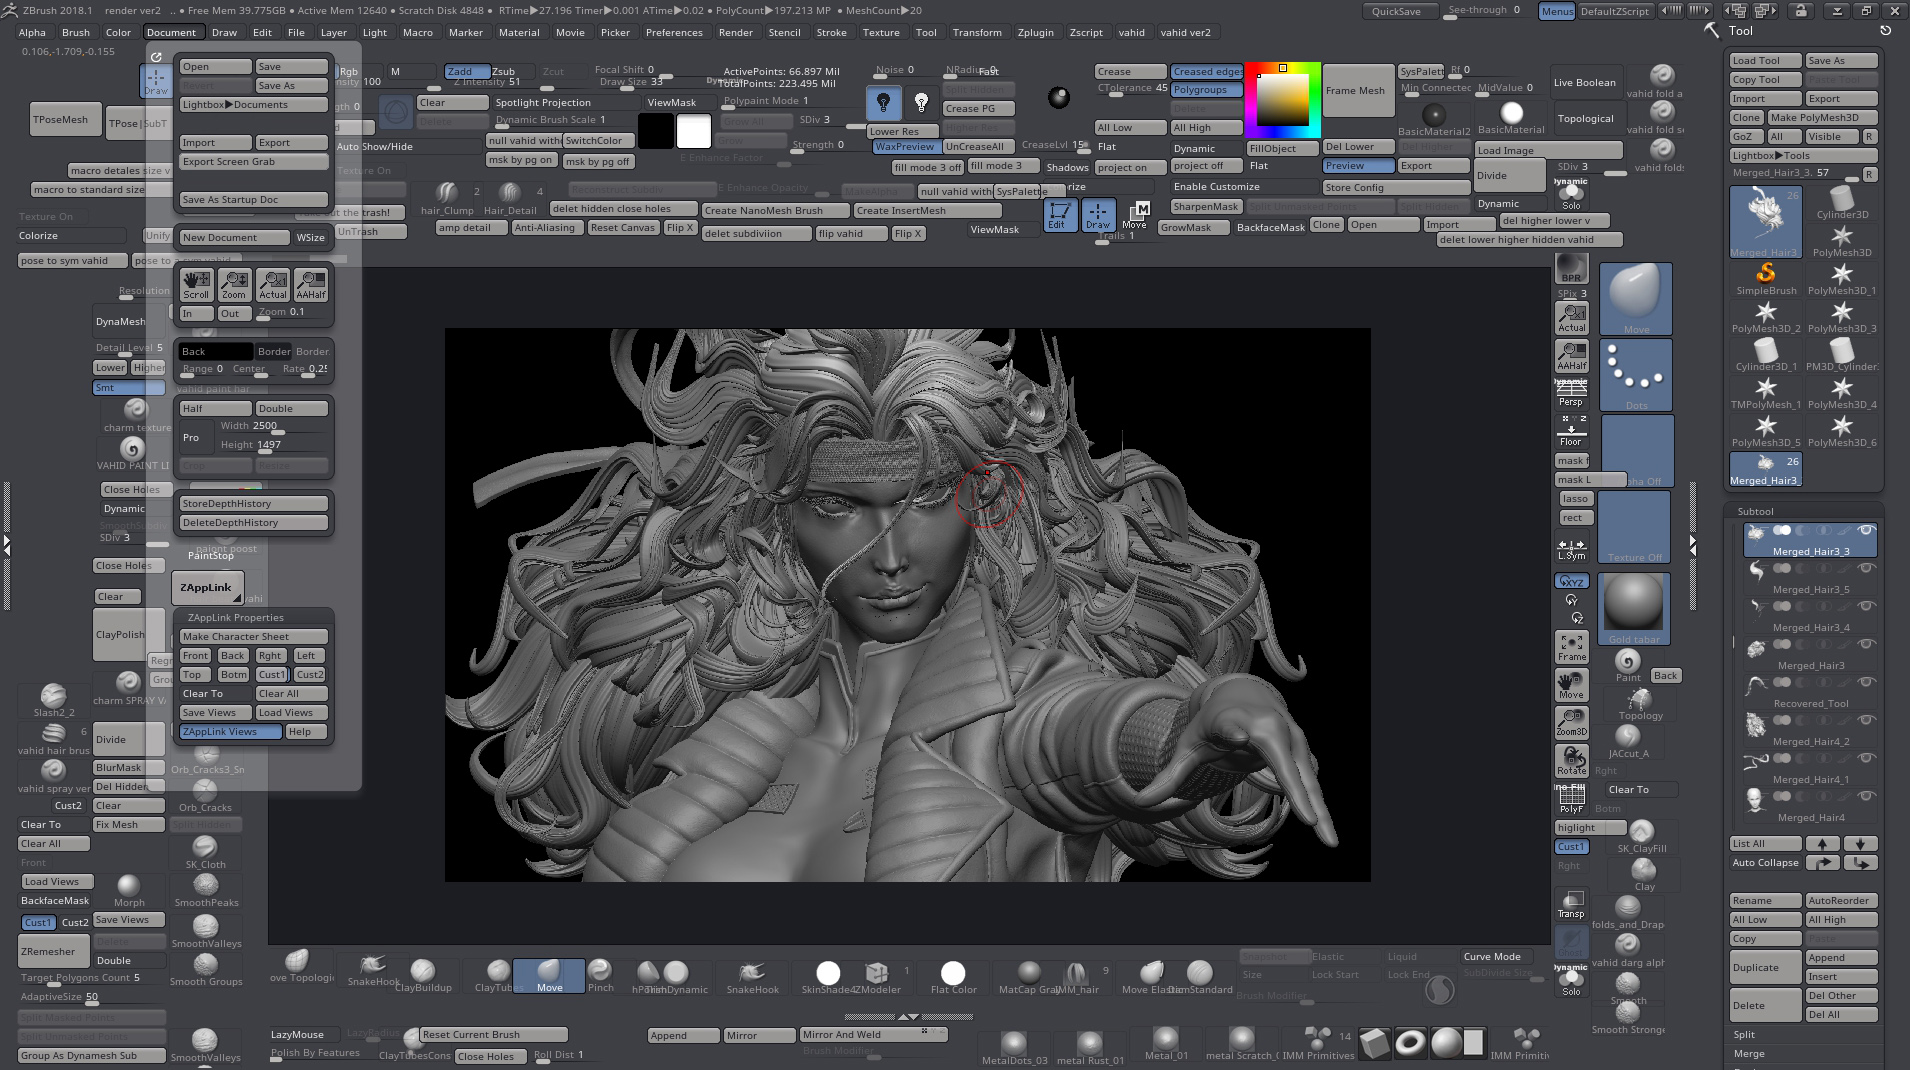This screenshot has width=1910, height=1070.
Task: Open the Zplugin menu
Action: [1035, 32]
